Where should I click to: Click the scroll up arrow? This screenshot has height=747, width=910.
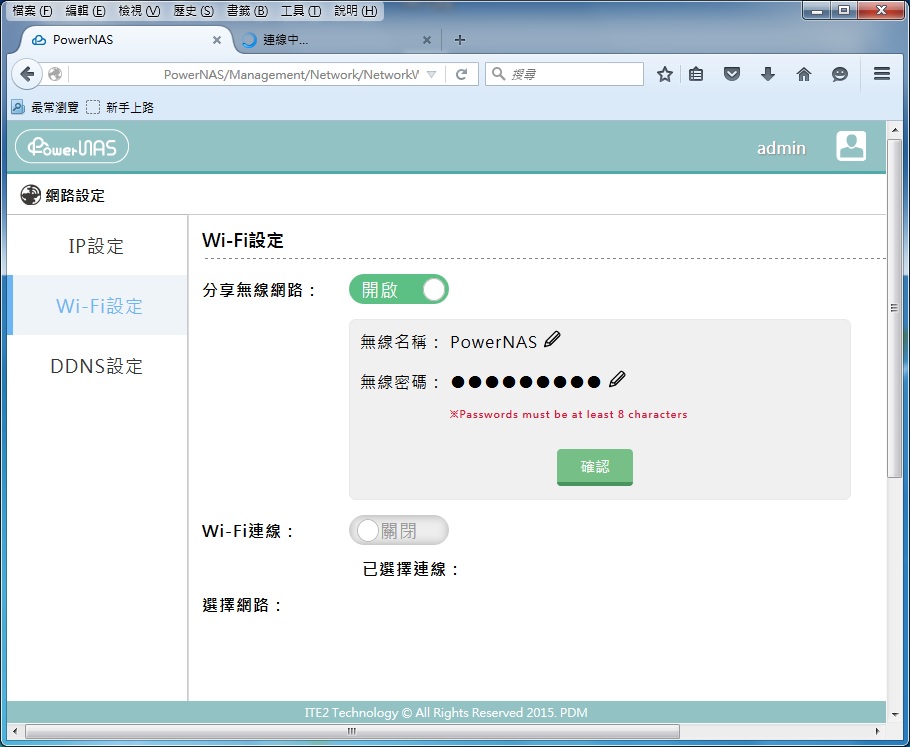[x=894, y=130]
